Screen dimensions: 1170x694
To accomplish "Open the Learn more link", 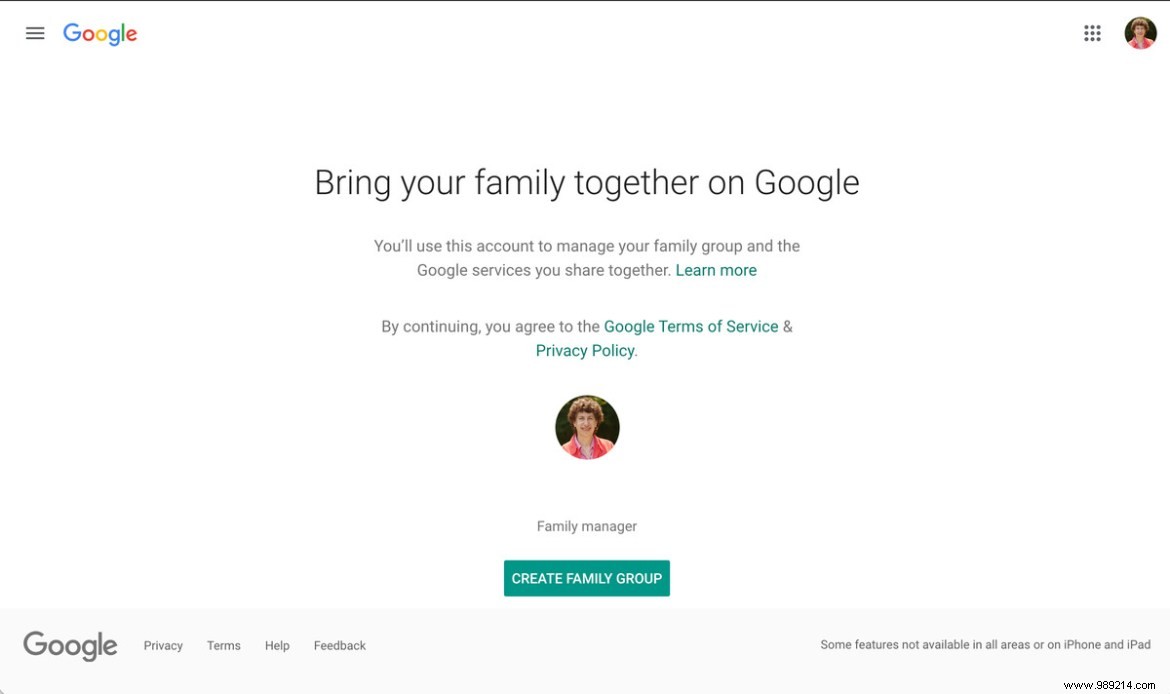I will (716, 270).
